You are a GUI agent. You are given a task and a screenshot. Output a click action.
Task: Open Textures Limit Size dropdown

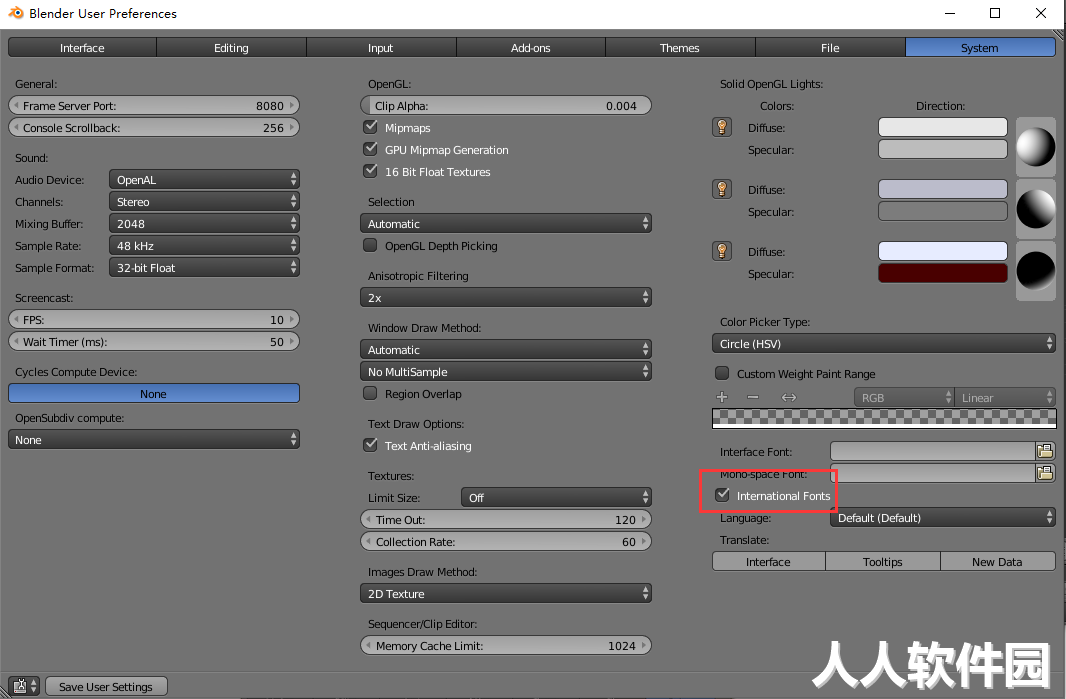click(x=556, y=497)
